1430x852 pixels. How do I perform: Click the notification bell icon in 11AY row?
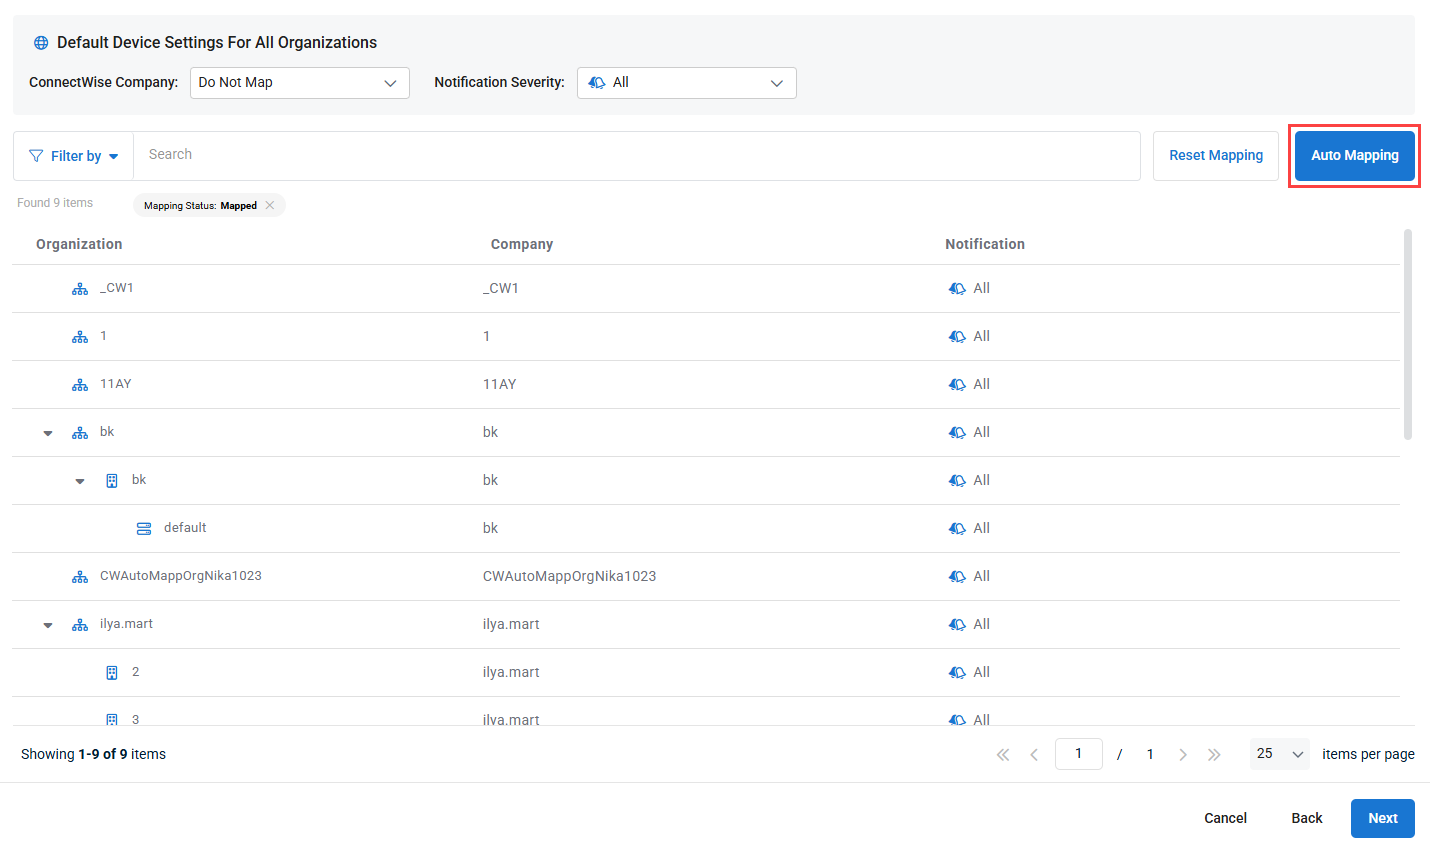click(957, 385)
